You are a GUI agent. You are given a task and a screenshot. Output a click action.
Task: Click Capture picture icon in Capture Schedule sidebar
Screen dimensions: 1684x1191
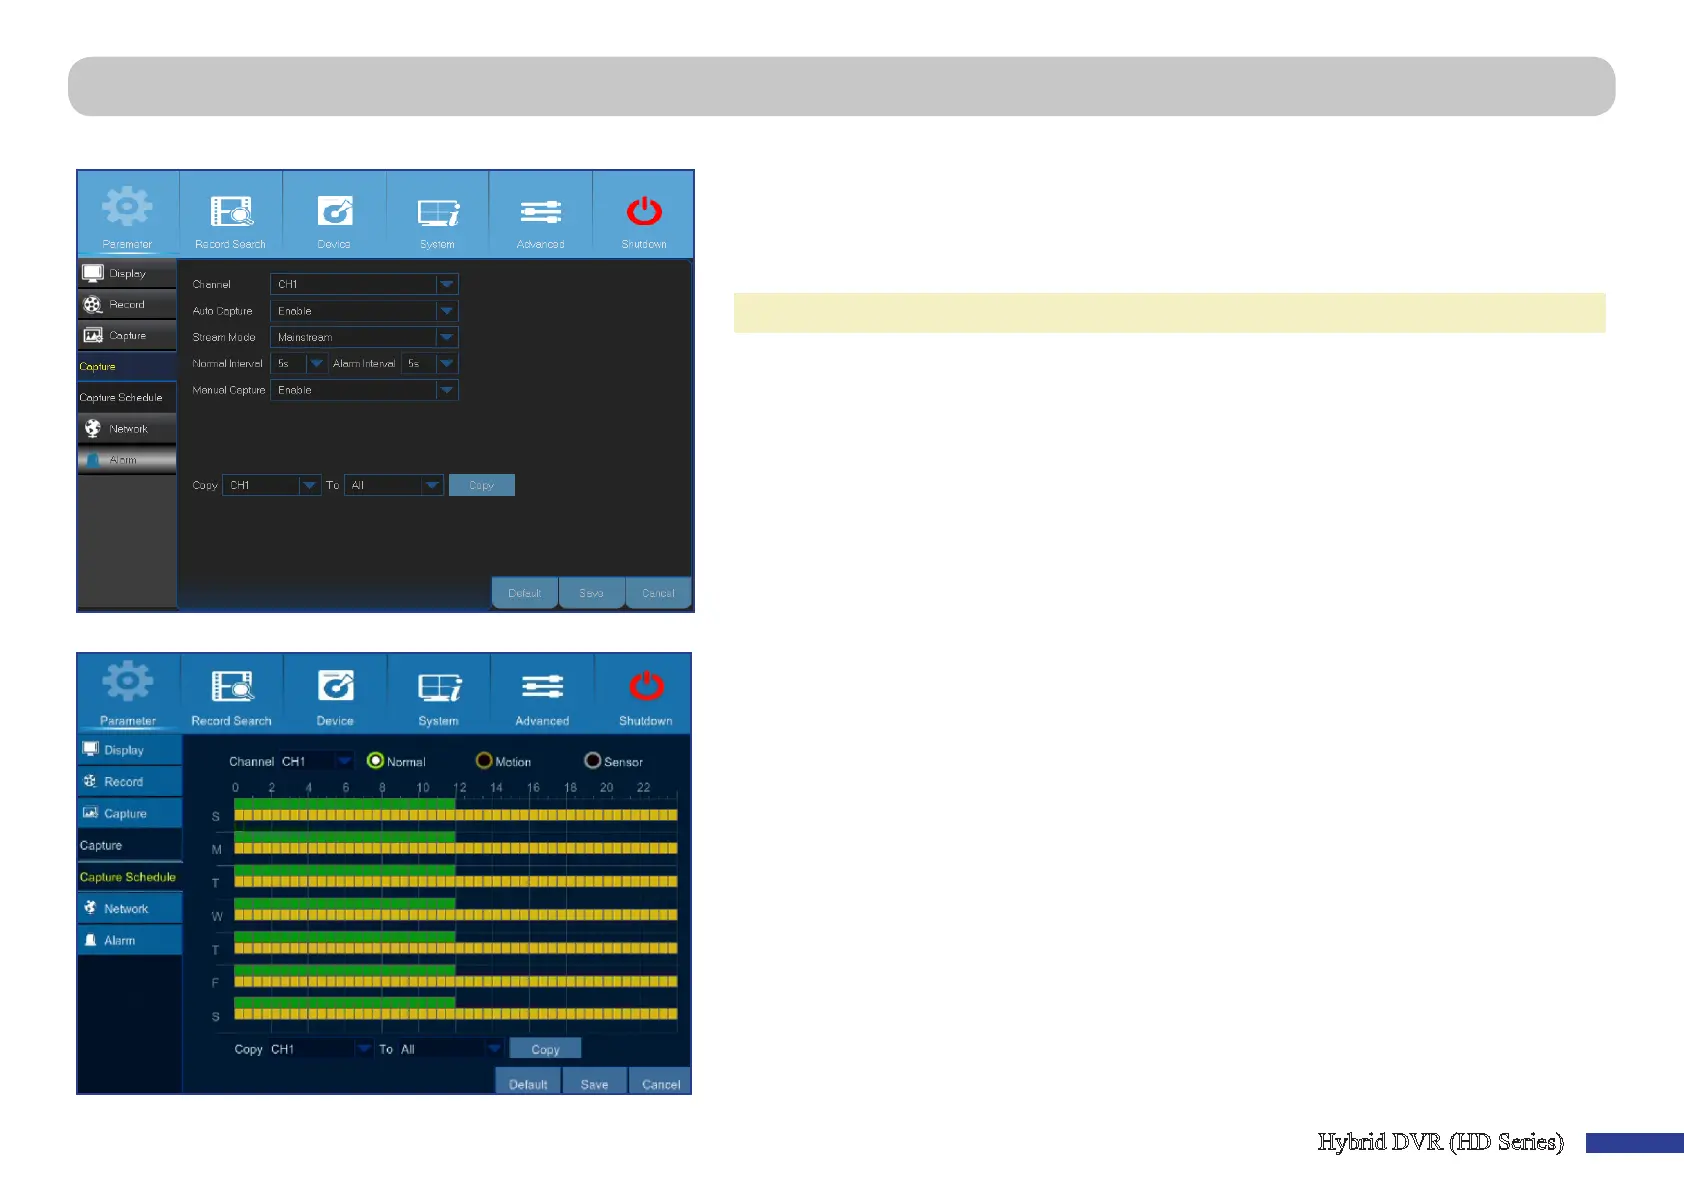click(90, 813)
